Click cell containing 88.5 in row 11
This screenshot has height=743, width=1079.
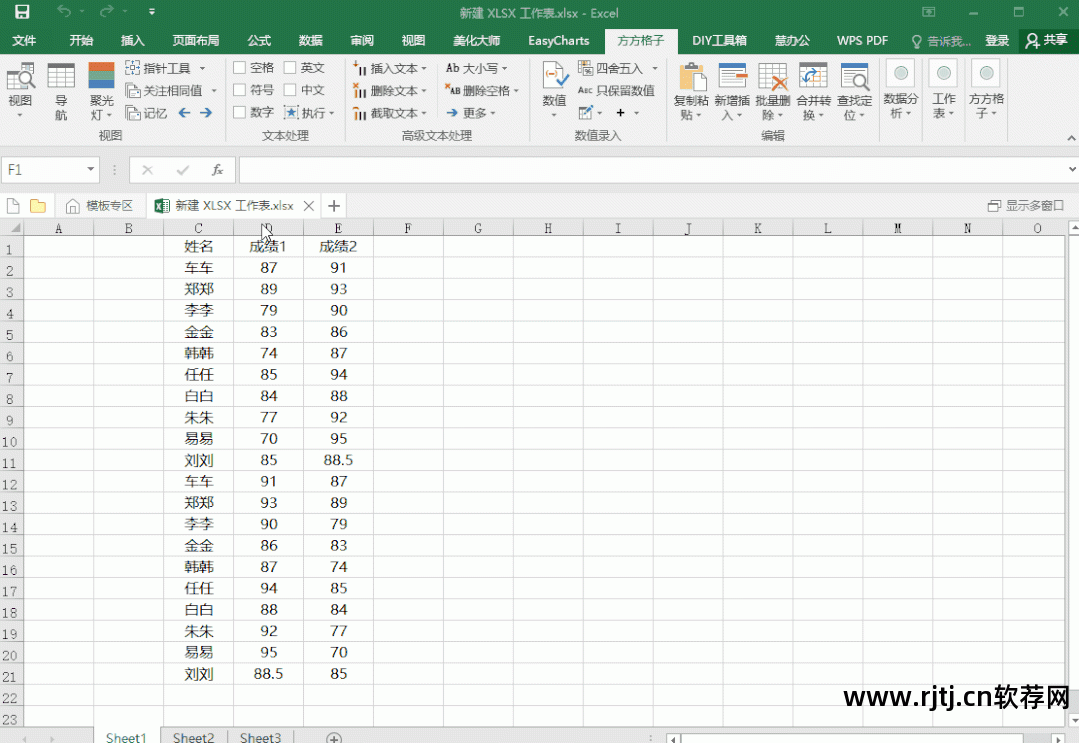[338, 460]
